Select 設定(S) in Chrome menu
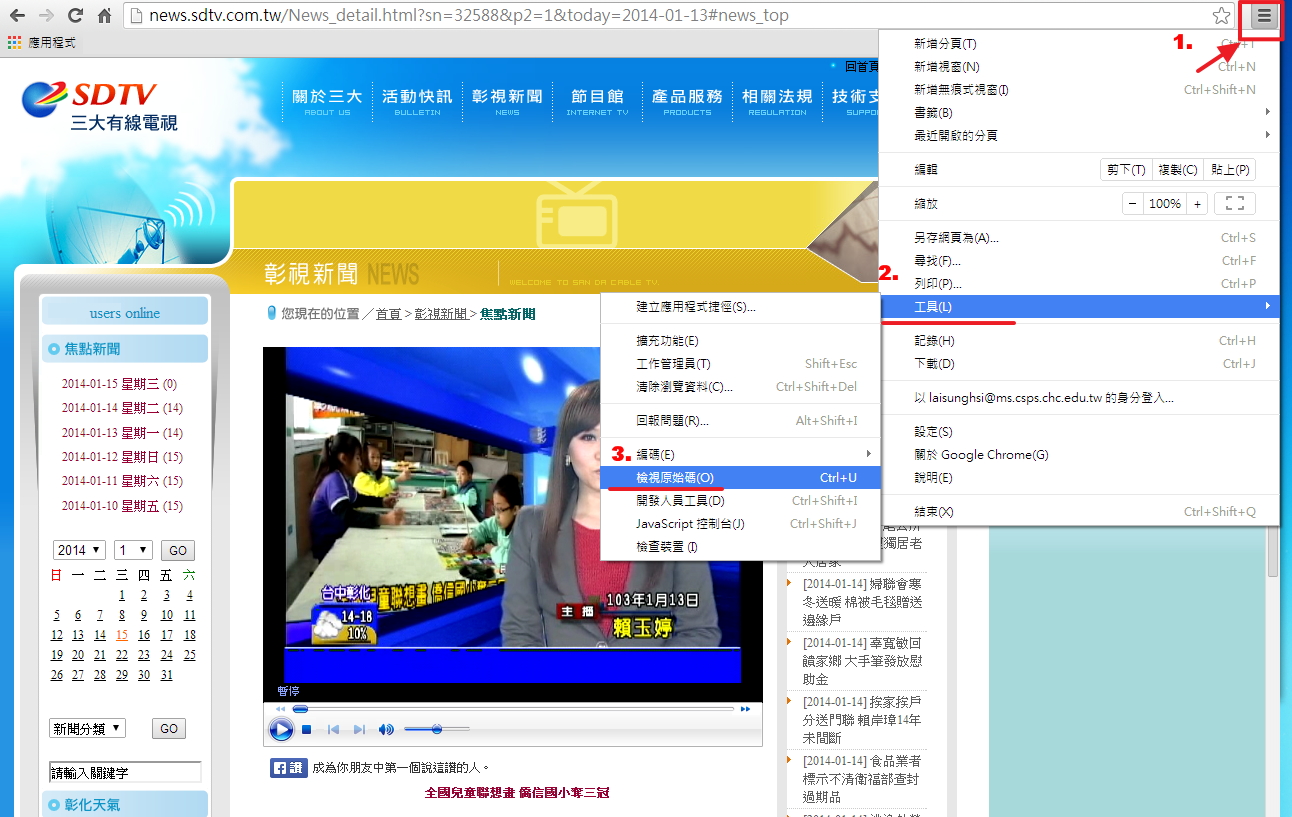 (x=1080, y=432)
